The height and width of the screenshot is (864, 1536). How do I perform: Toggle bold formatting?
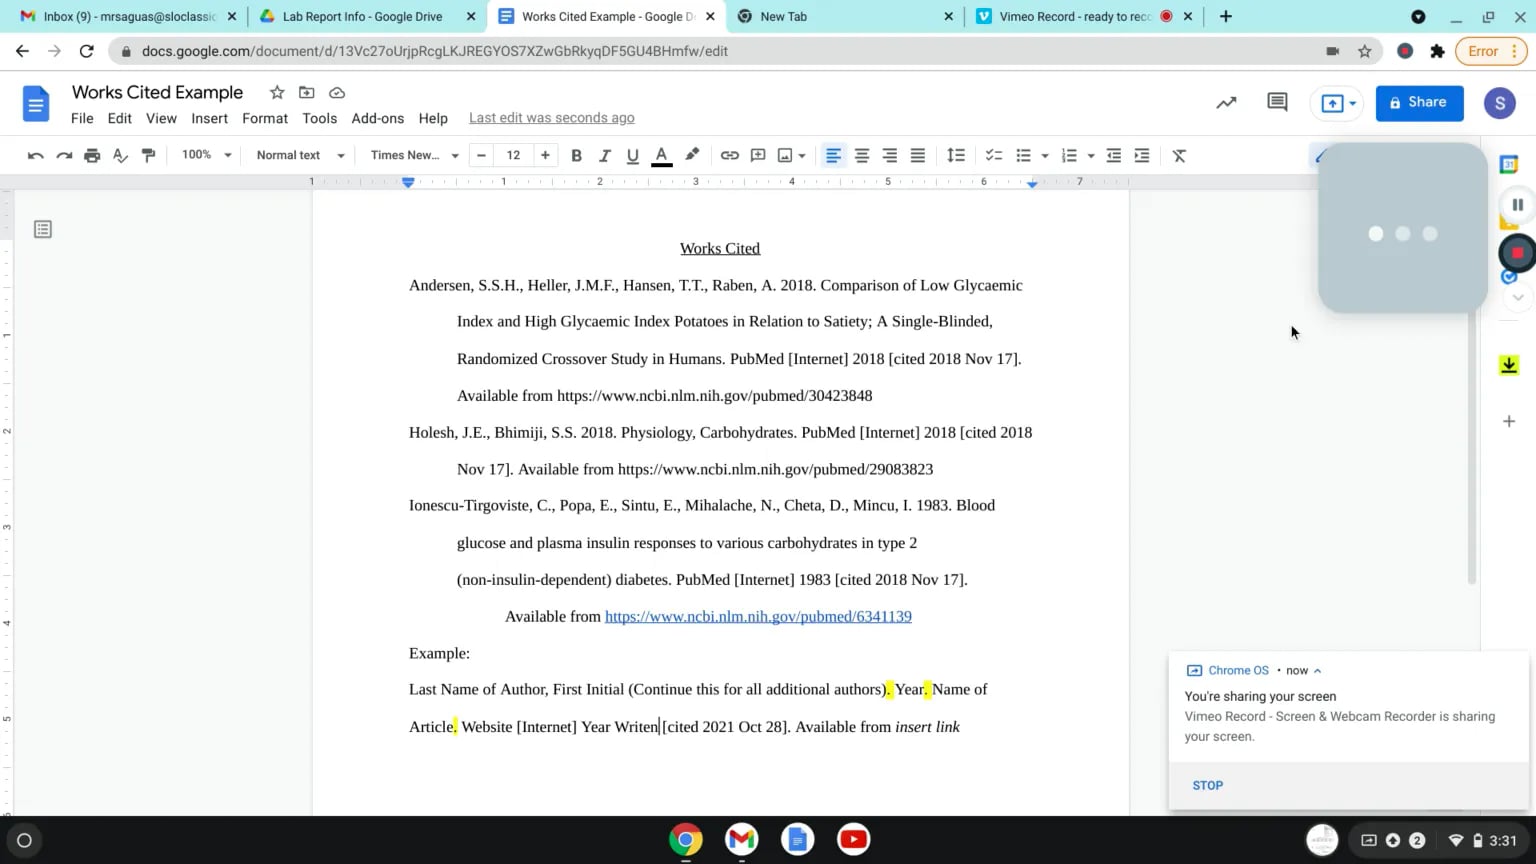pyautogui.click(x=576, y=155)
